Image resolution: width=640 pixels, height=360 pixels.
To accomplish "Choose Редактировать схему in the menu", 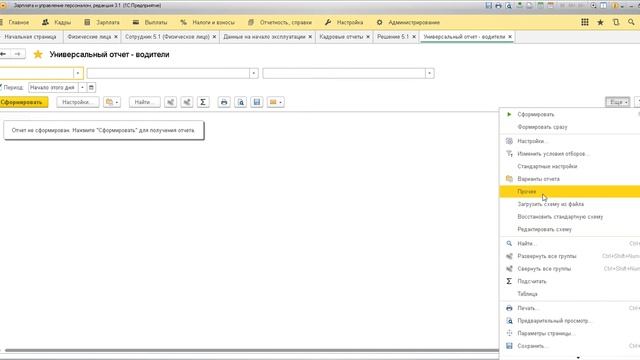I will point(570,229).
